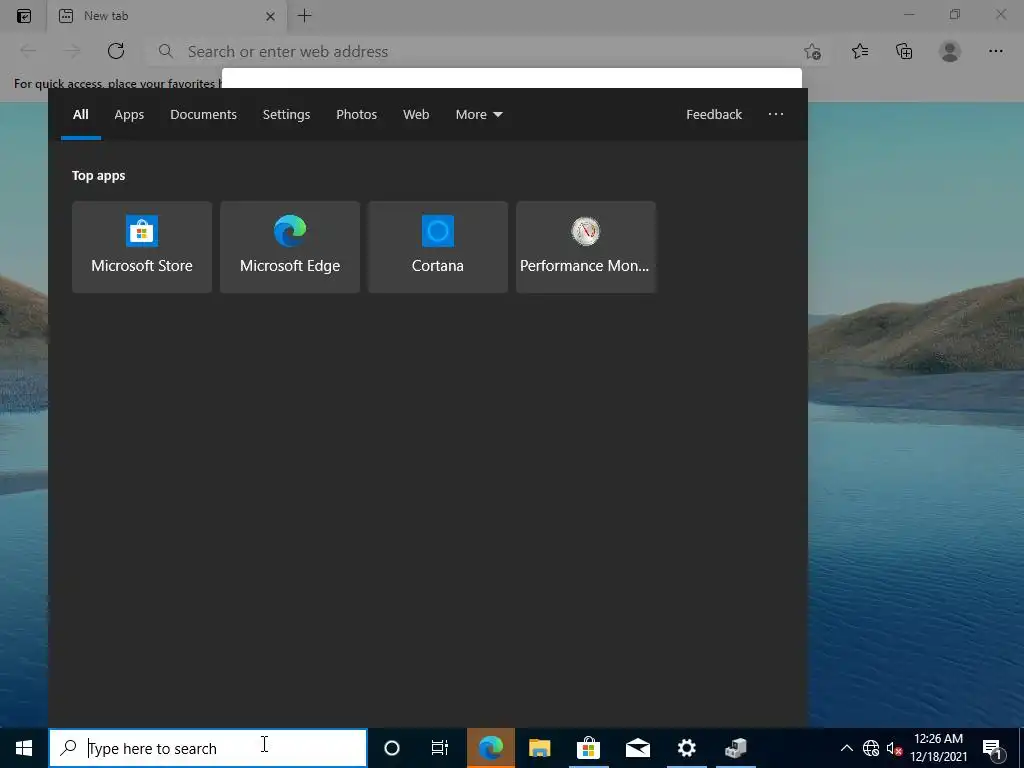Open Edge tab actions menu icon

24,16
